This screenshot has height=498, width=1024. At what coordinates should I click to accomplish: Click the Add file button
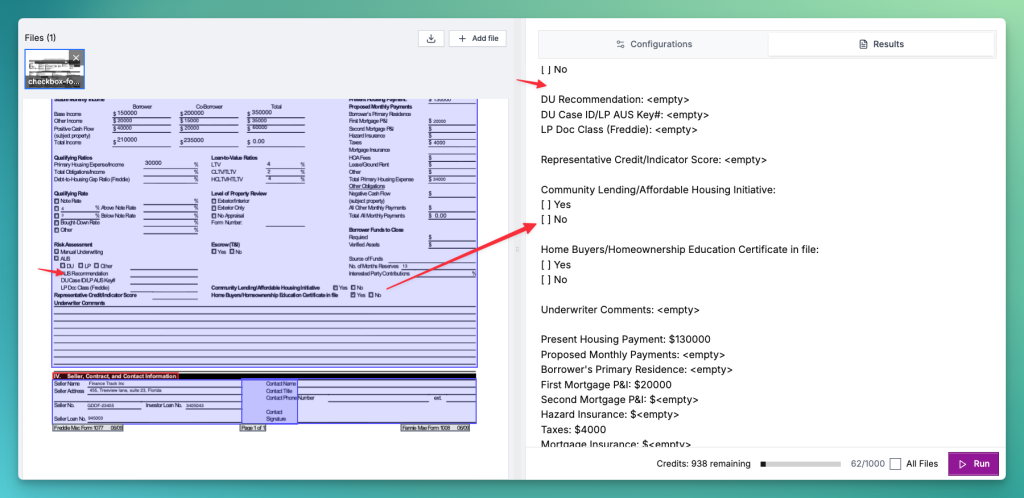click(477, 38)
